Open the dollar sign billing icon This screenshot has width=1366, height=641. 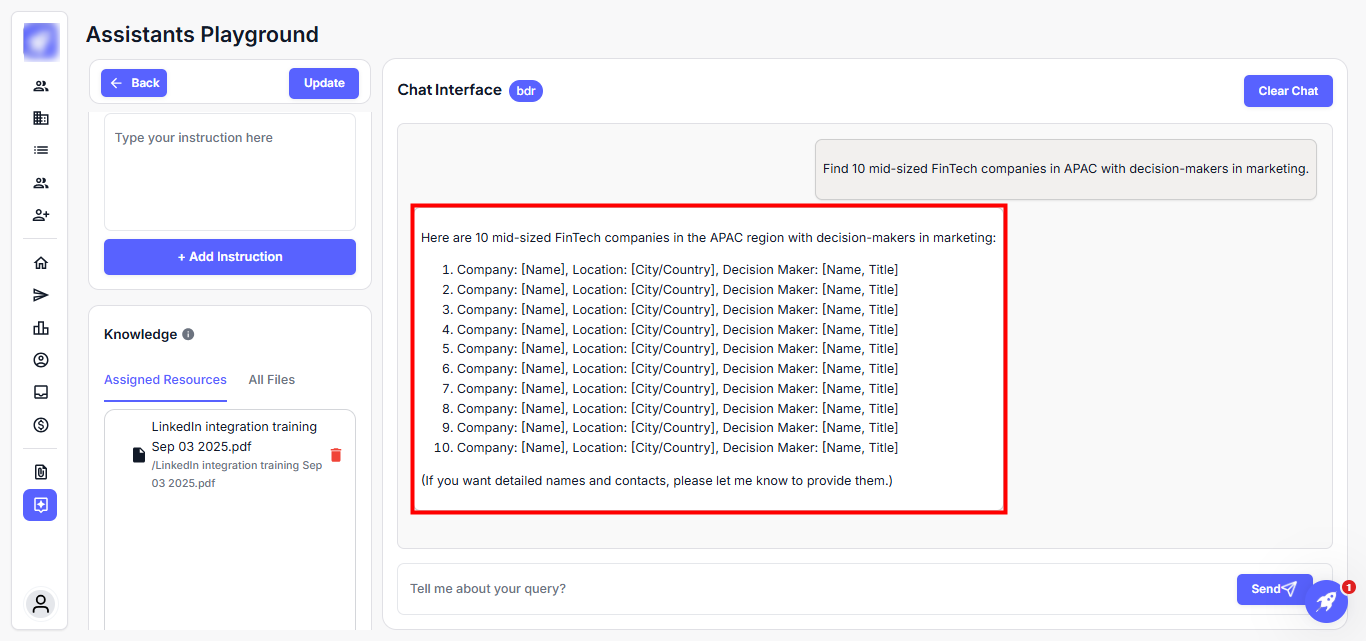tap(41, 425)
